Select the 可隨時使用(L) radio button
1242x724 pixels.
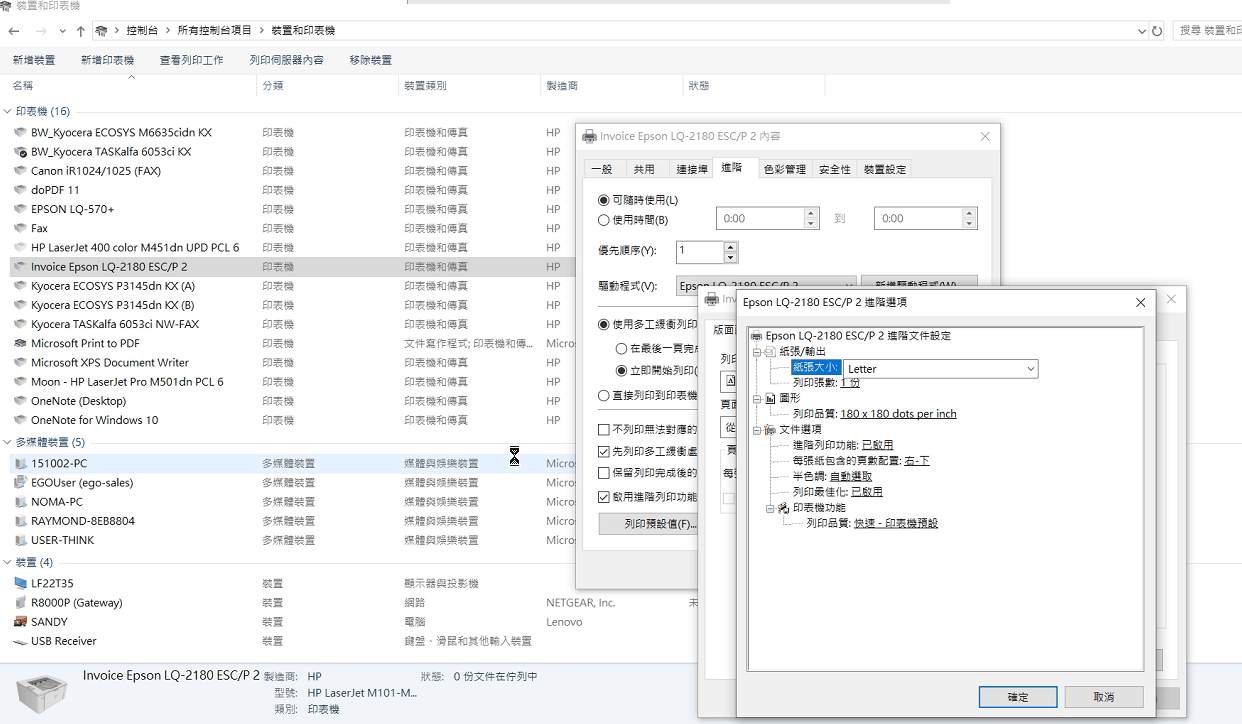604,201
